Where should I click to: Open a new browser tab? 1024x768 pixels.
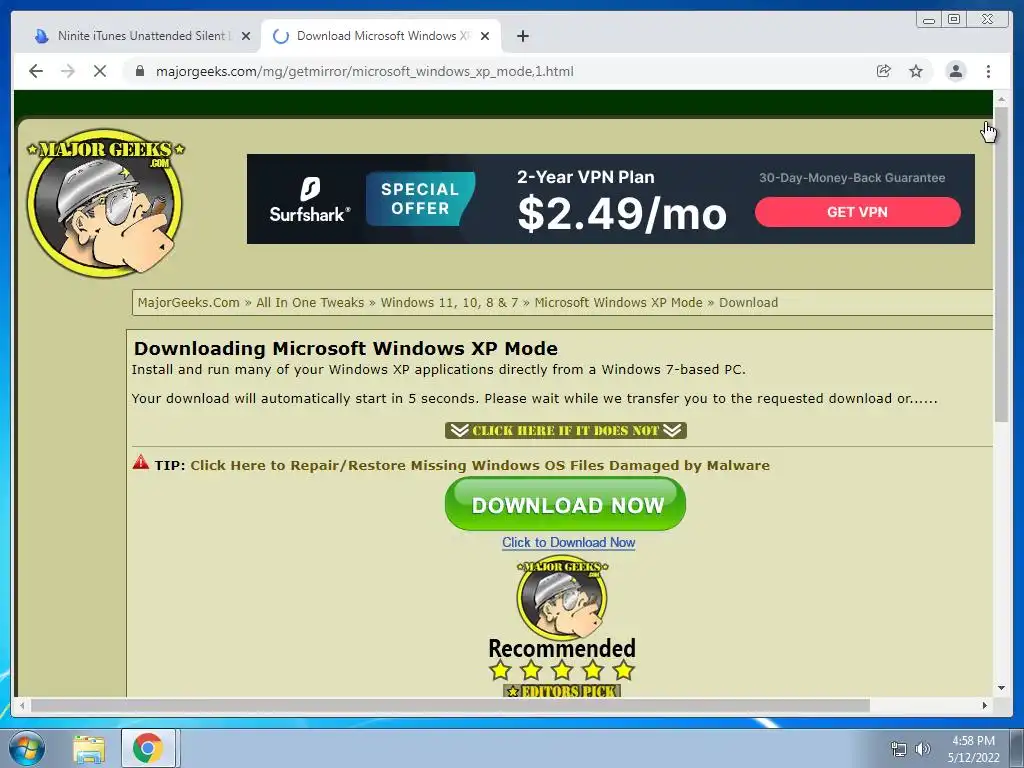coord(522,36)
